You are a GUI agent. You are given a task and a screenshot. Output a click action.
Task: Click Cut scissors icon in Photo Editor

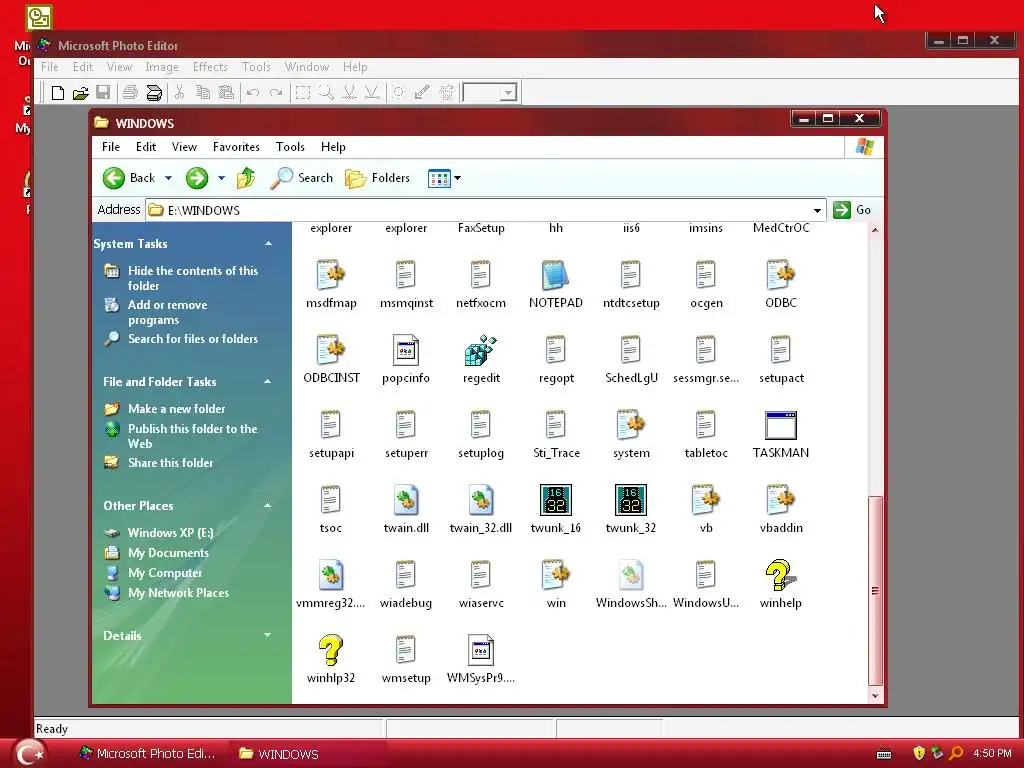point(180,93)
